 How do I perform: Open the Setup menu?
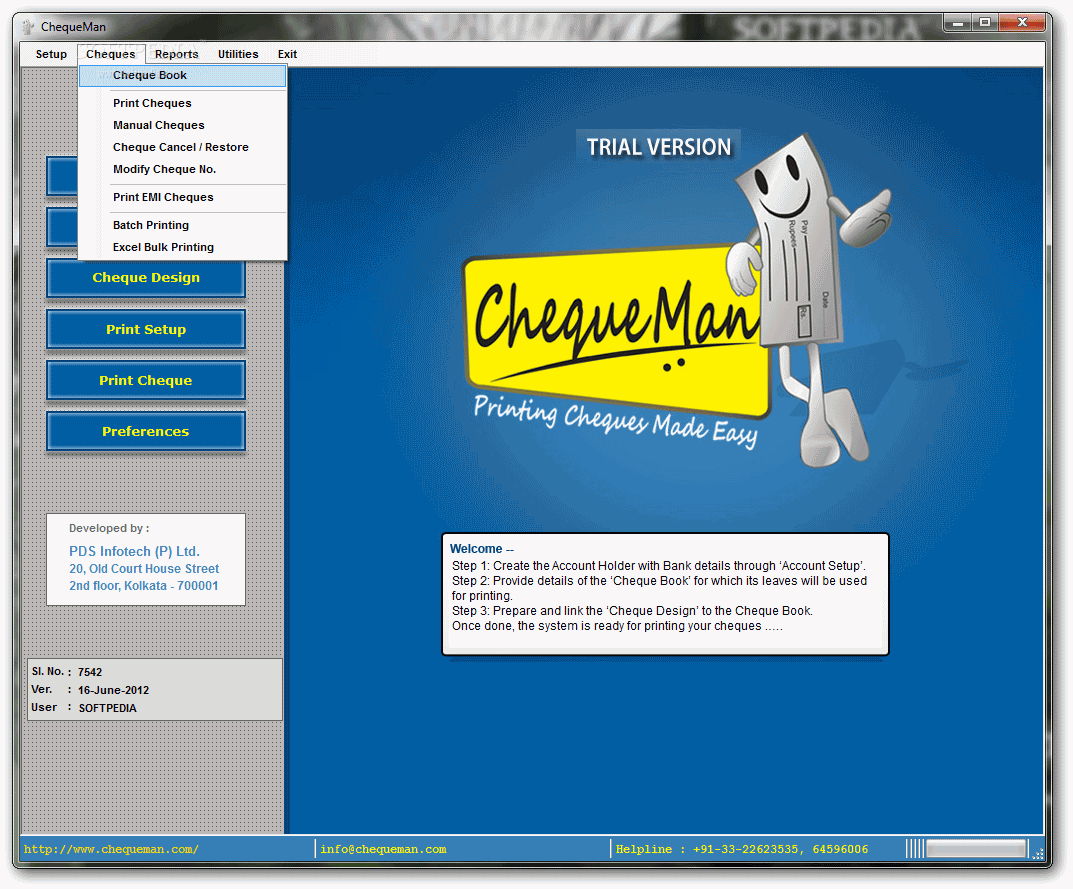tap(51, 54)
